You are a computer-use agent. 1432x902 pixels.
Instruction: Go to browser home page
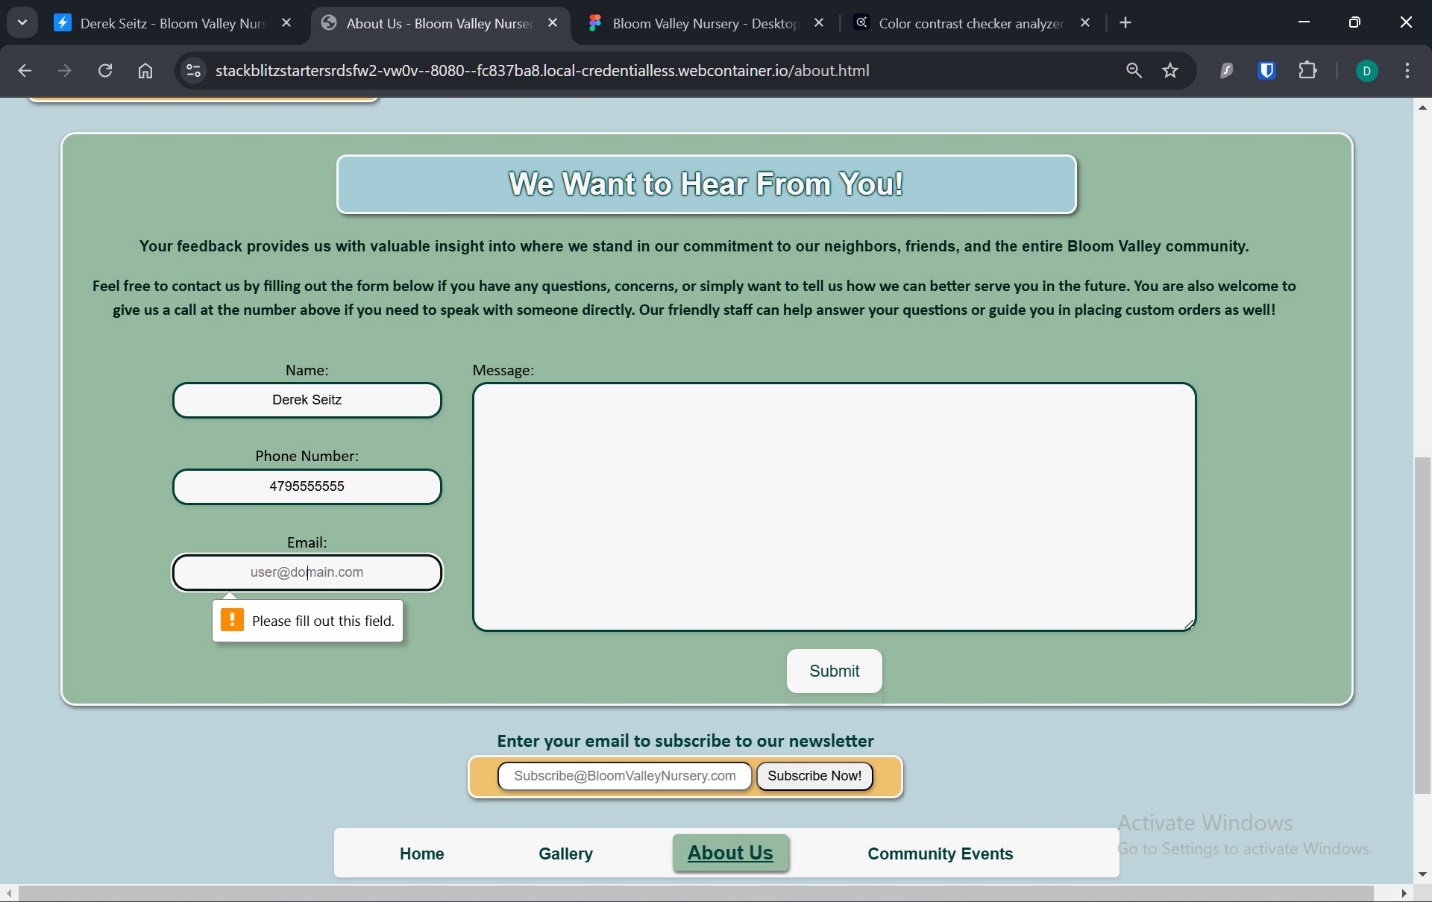pos(146,71)
